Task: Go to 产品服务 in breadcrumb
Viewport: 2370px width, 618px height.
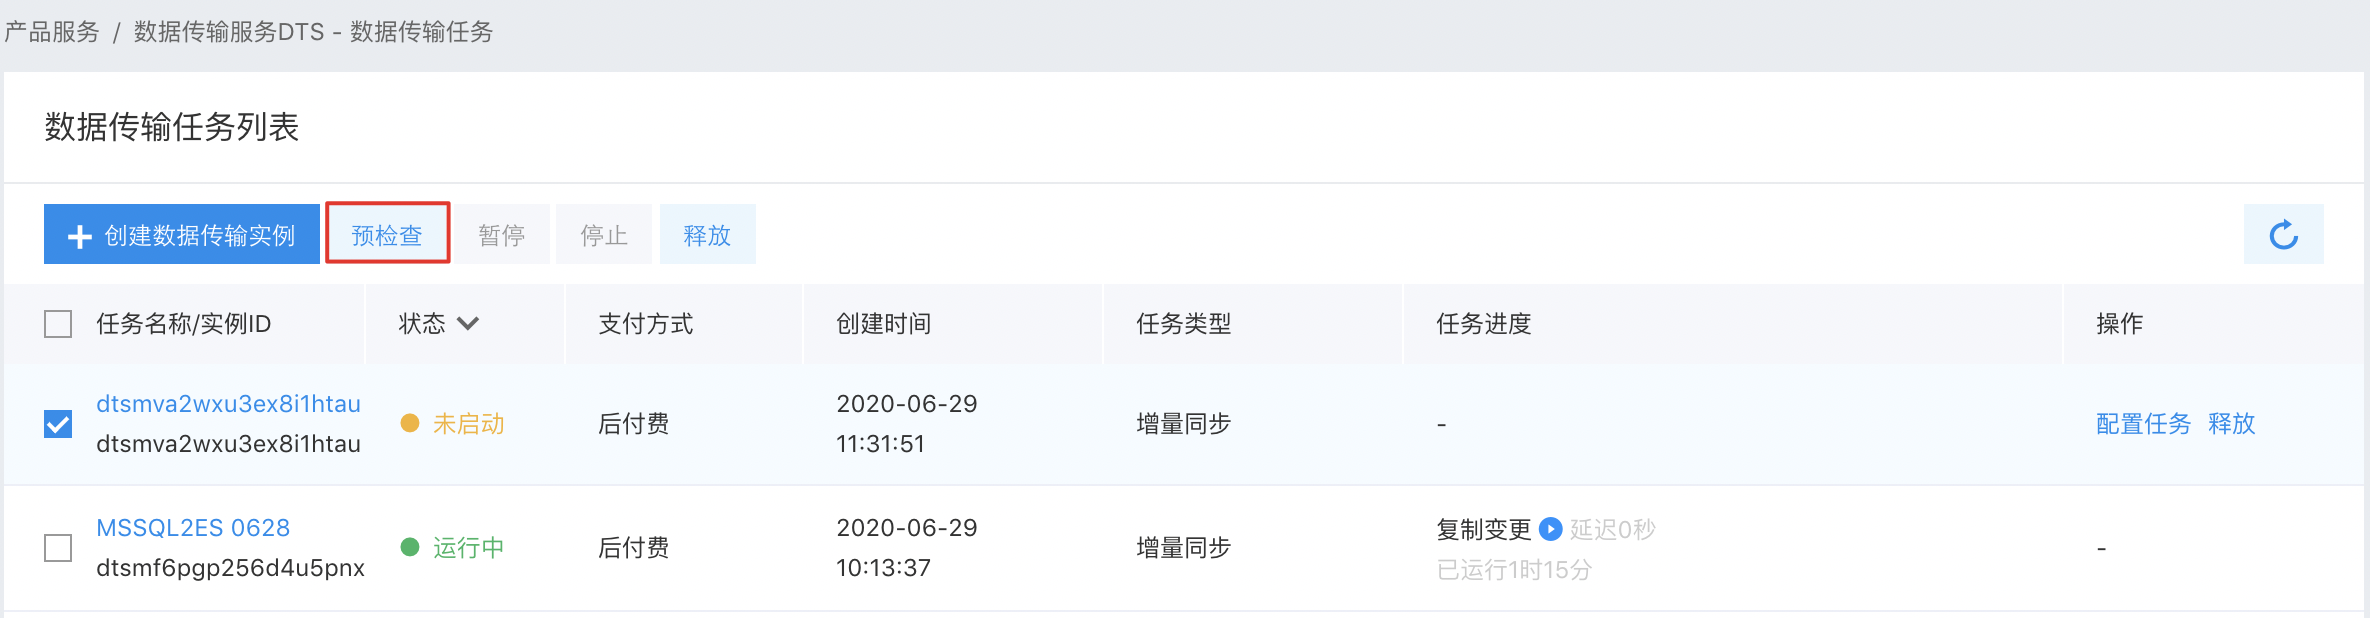Action: (52, 32)
